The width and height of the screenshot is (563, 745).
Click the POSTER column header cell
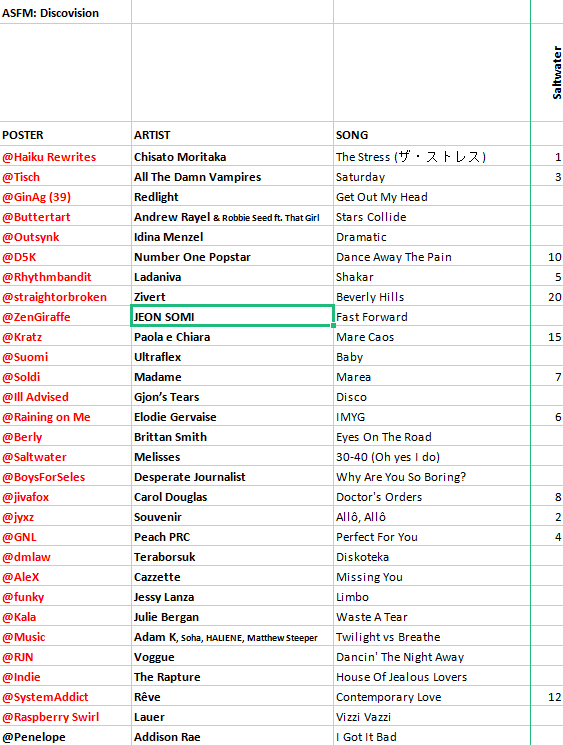66,134
